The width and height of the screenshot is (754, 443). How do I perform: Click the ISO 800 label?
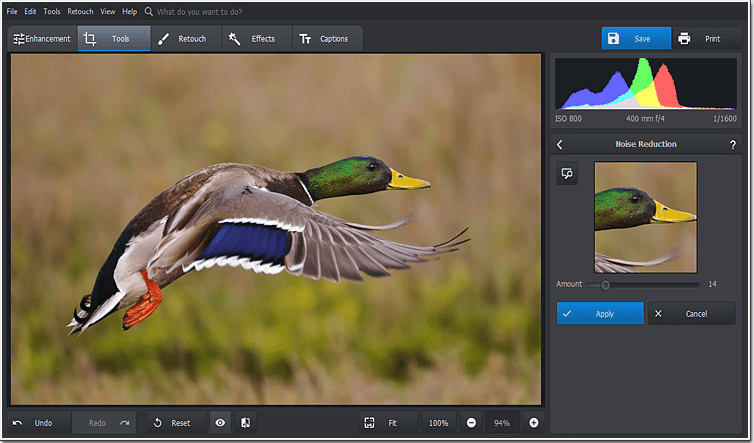568,119
